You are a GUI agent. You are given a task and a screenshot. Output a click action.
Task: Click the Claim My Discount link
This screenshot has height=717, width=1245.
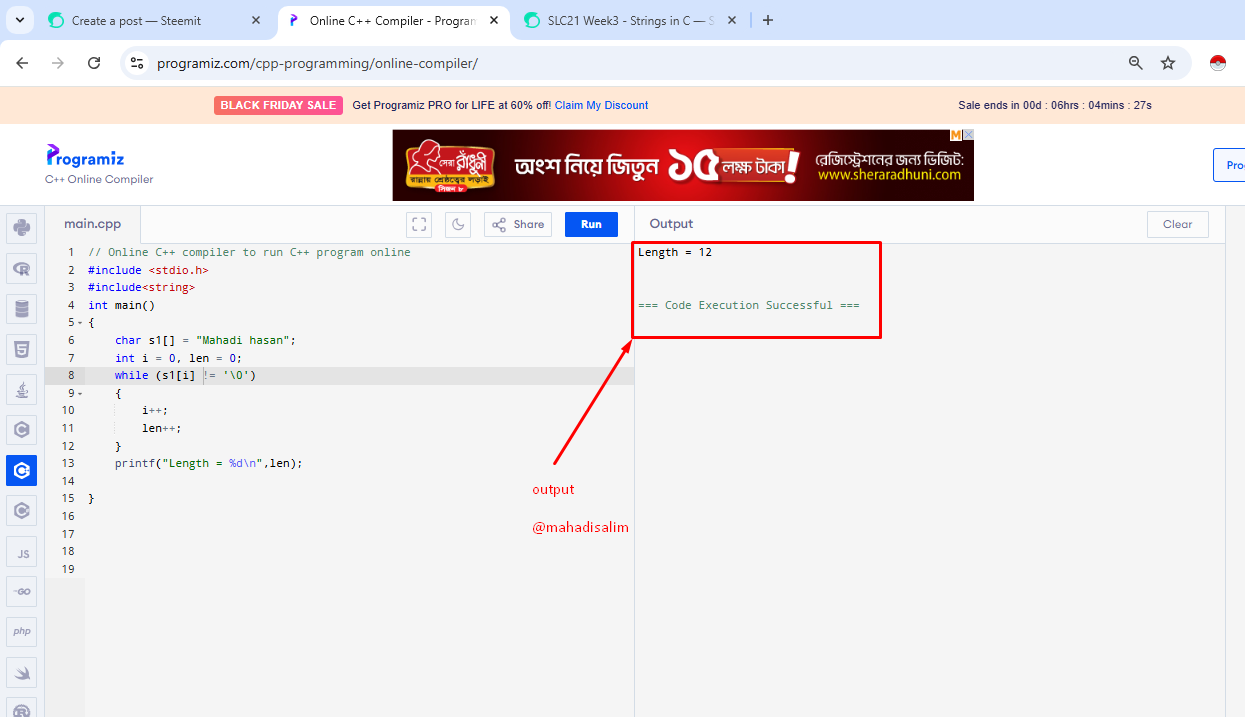point(601,105)
